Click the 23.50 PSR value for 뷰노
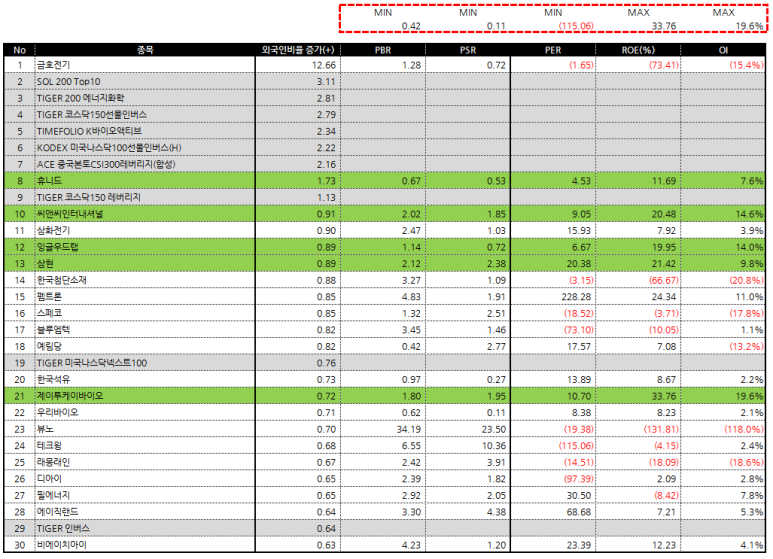 coord(494,429)
